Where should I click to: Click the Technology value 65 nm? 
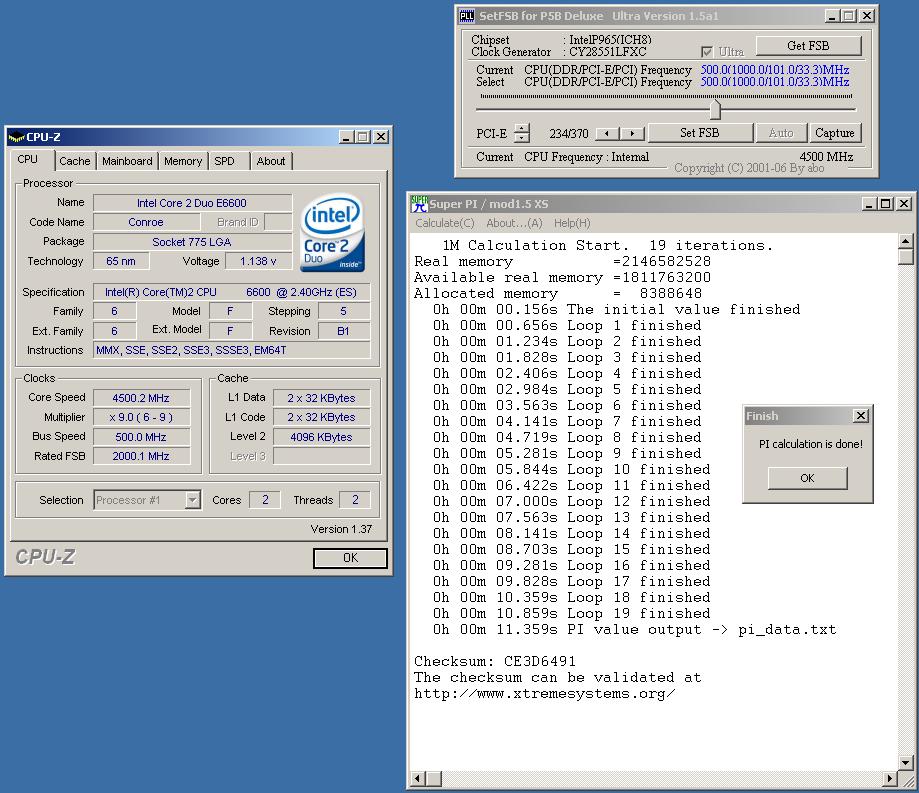(x=121, y=261)
